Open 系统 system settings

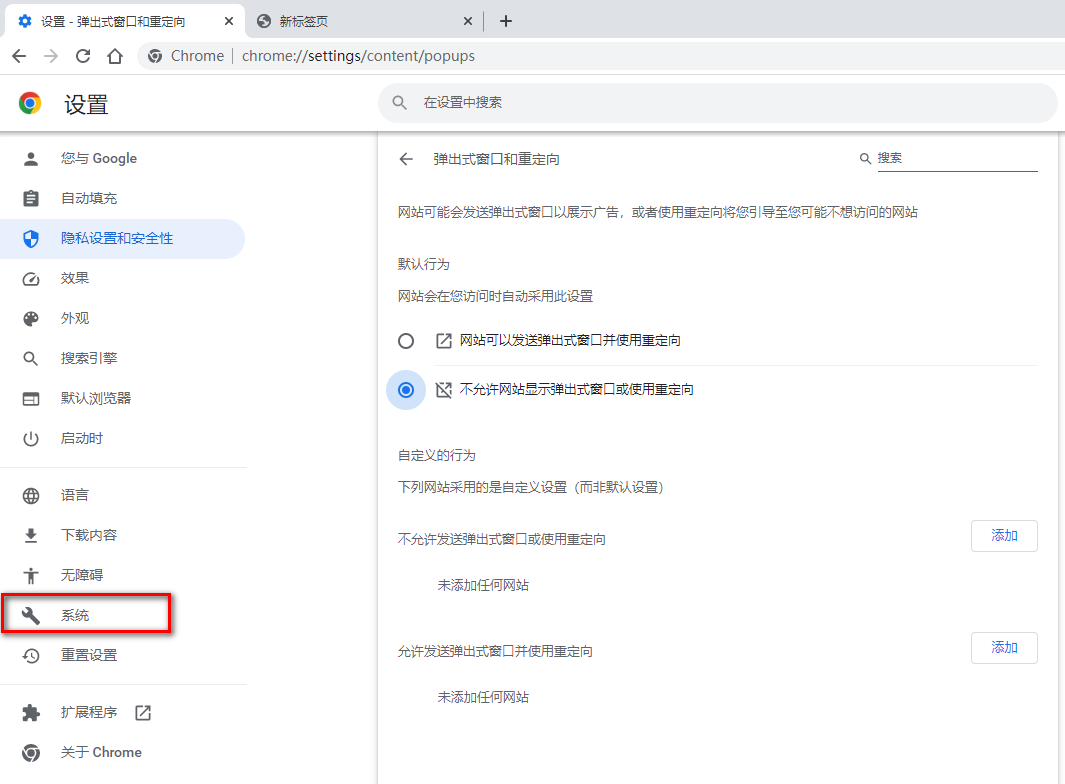tap(122, 615)
